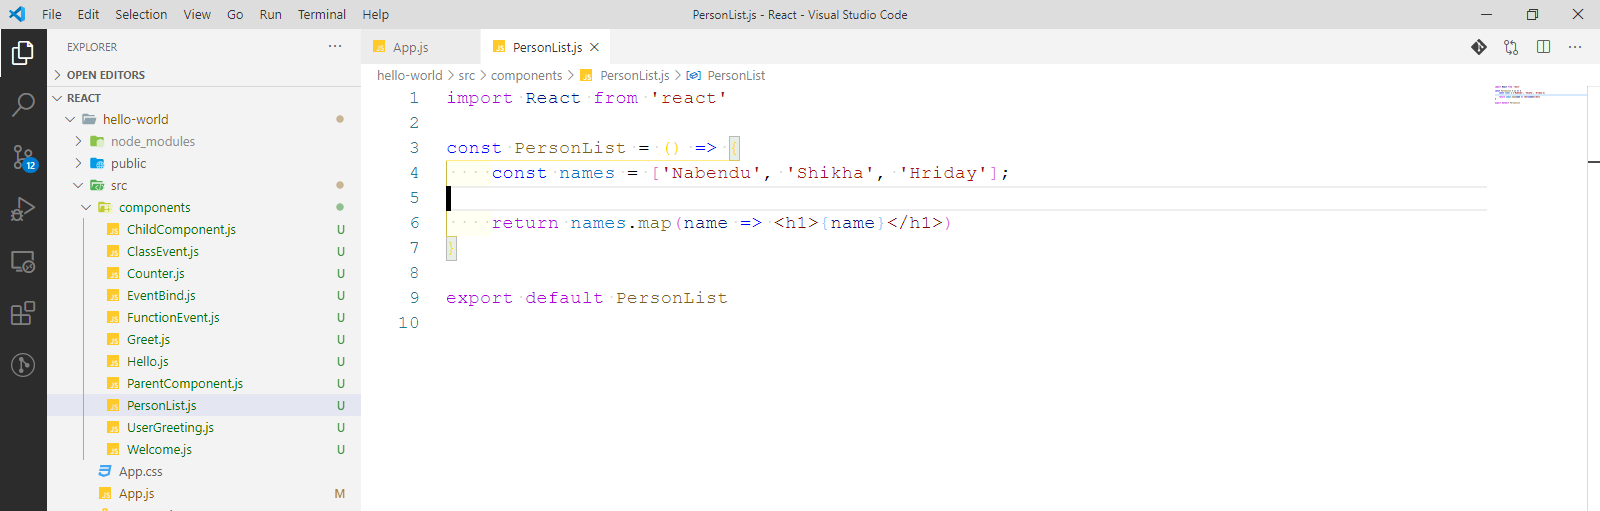Image resolution: width=1600 pixels, height=511 pixels.
Task: Split the editor to the right
Action: tap(1543, 47)
